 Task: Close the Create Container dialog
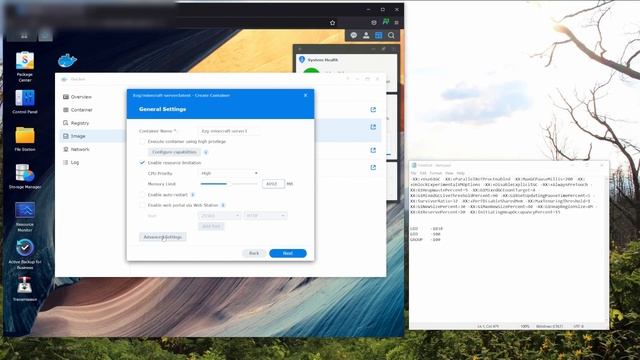306,95
